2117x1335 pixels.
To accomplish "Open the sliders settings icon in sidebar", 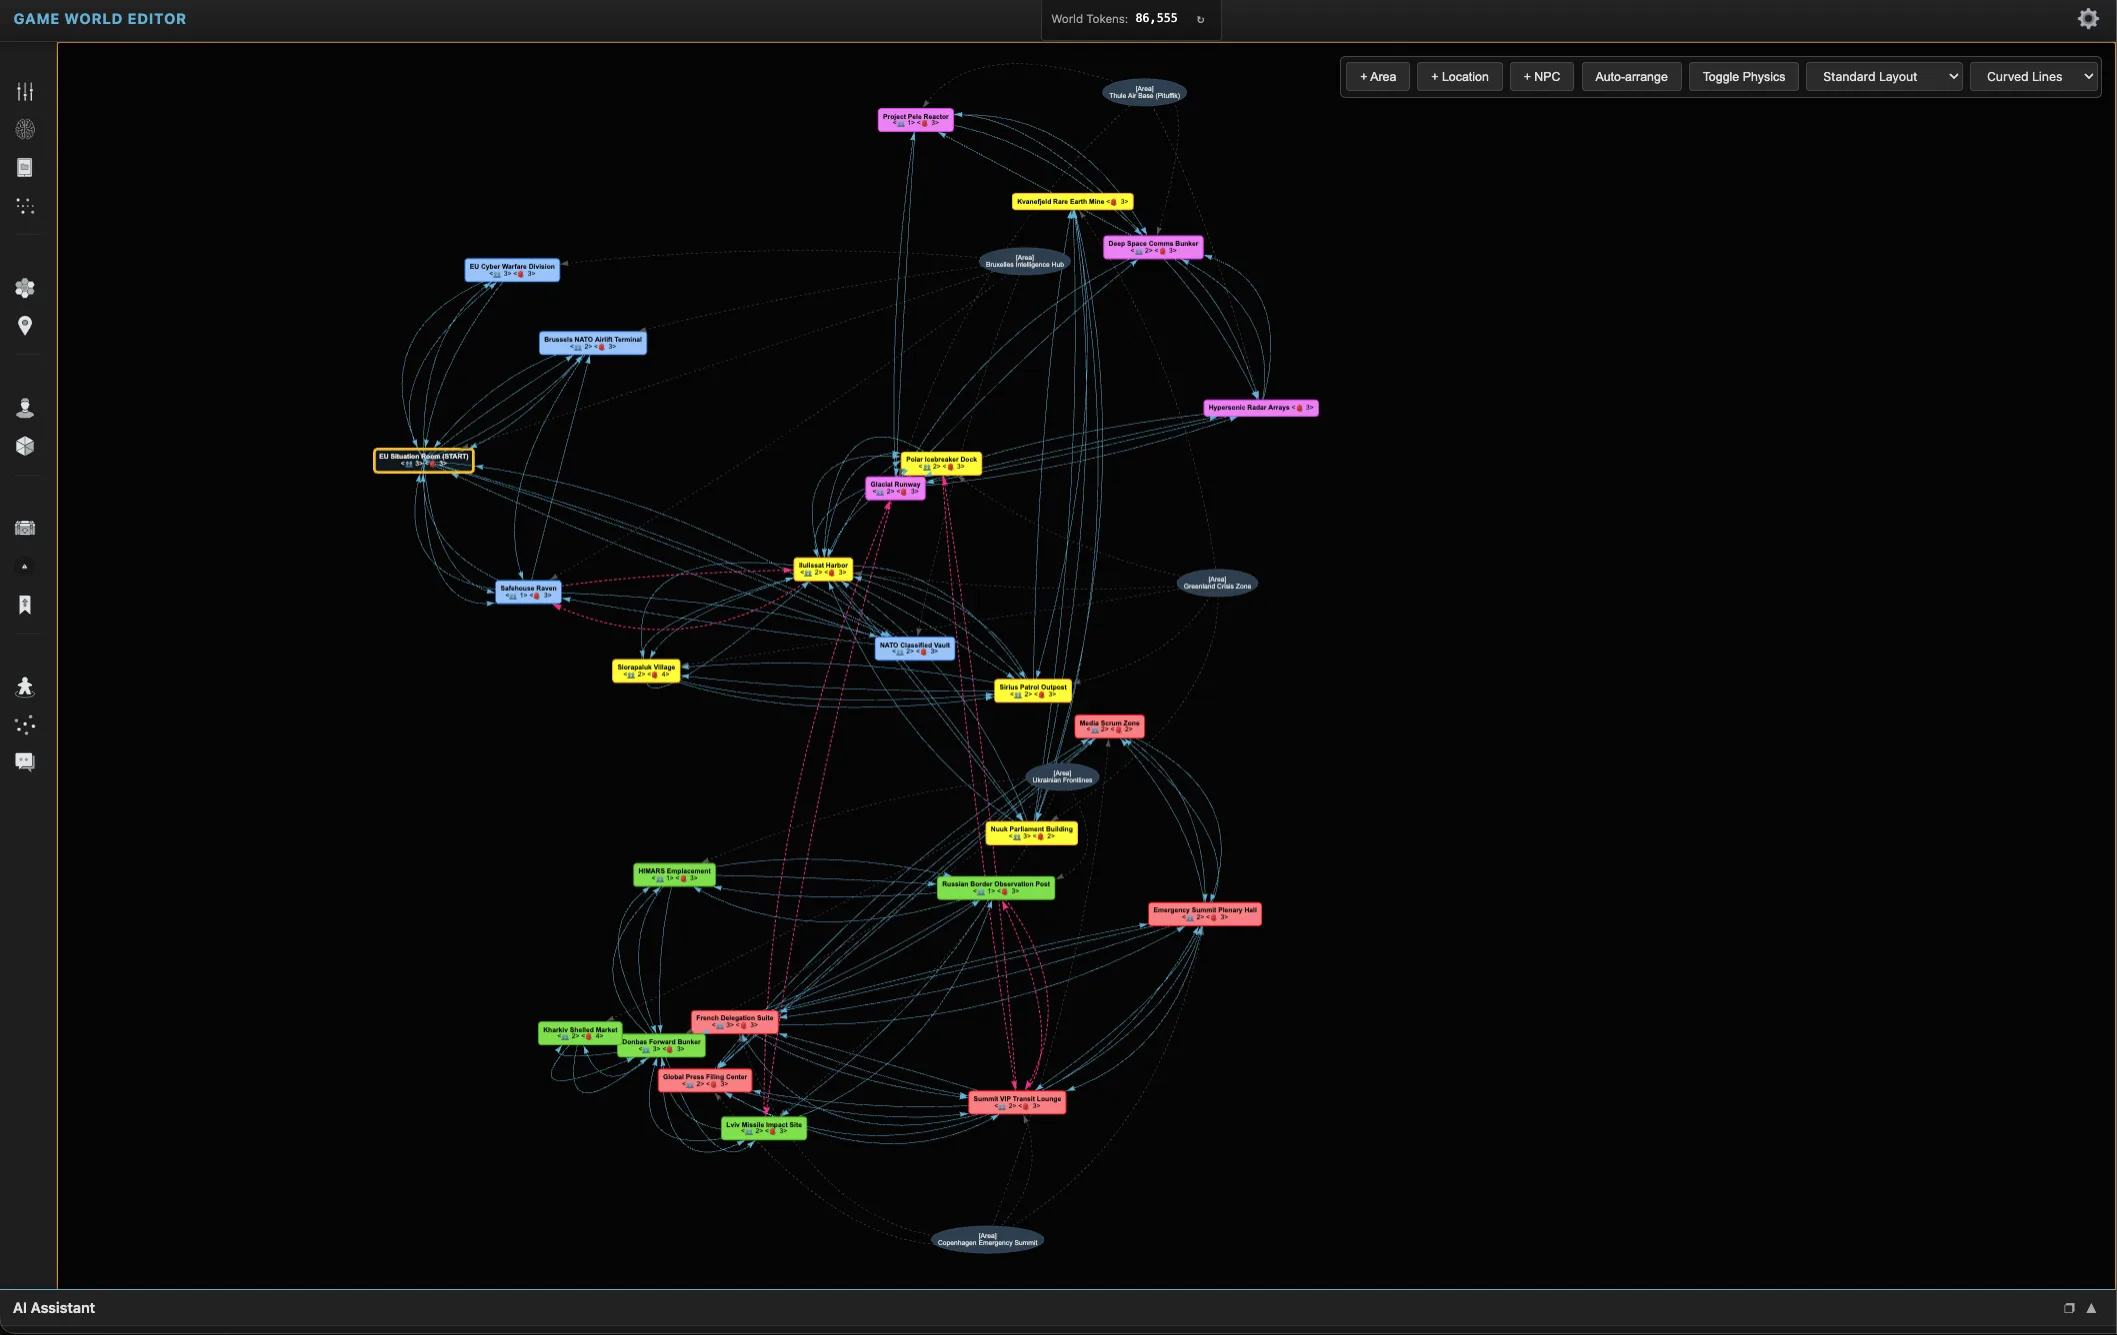I will coord(25,92).
